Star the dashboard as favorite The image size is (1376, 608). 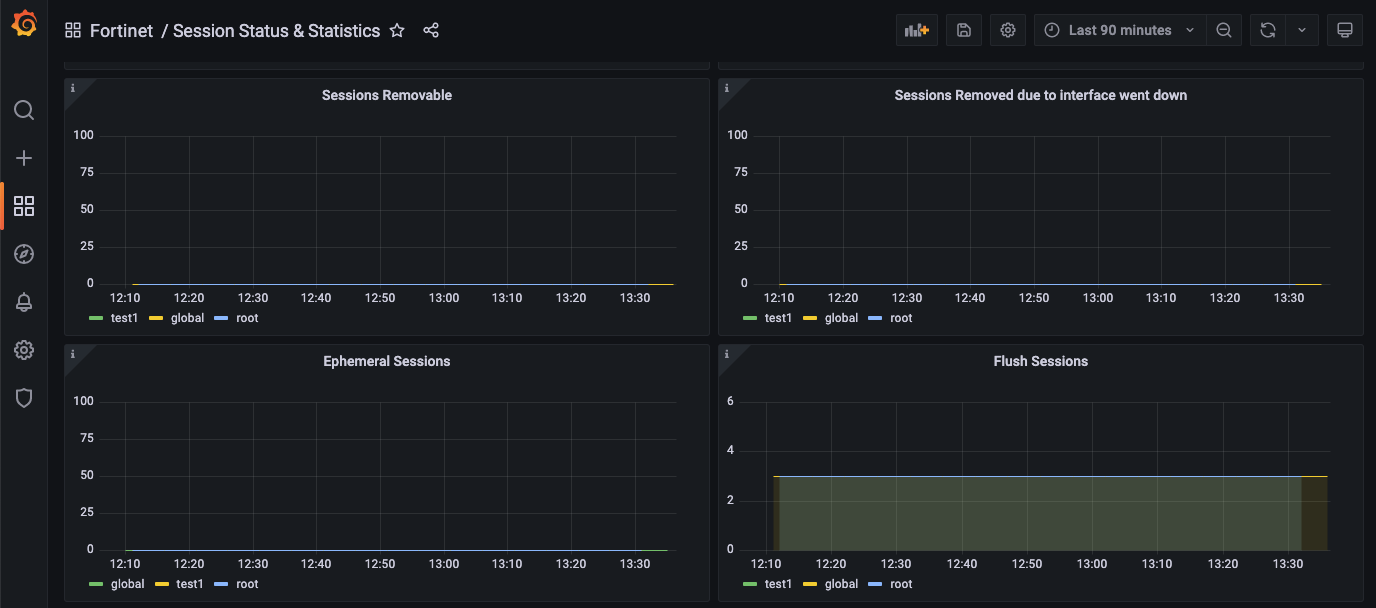(397, 31)
